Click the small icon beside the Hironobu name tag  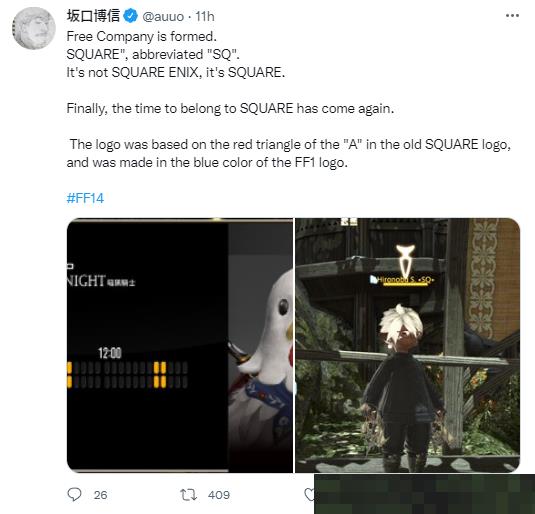(374, 280)
